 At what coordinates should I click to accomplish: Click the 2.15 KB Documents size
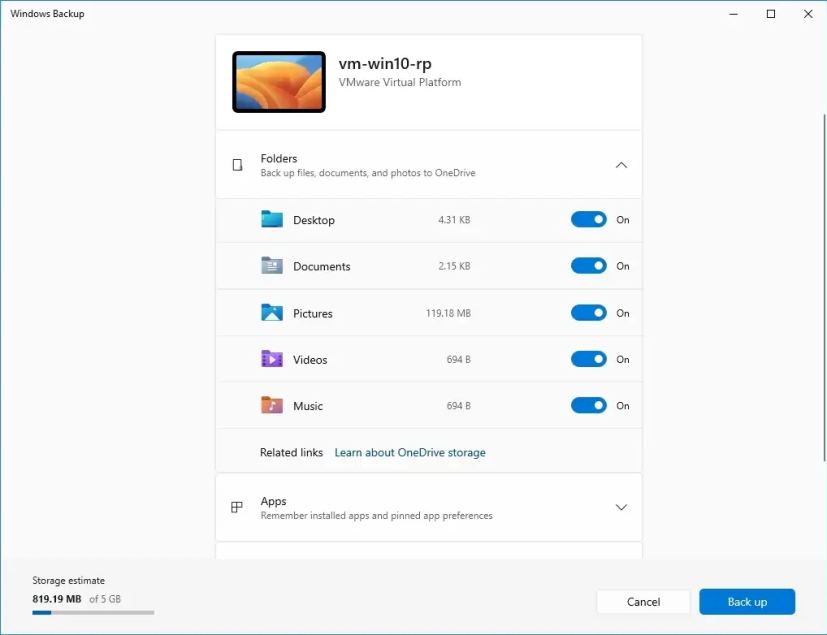454,266
